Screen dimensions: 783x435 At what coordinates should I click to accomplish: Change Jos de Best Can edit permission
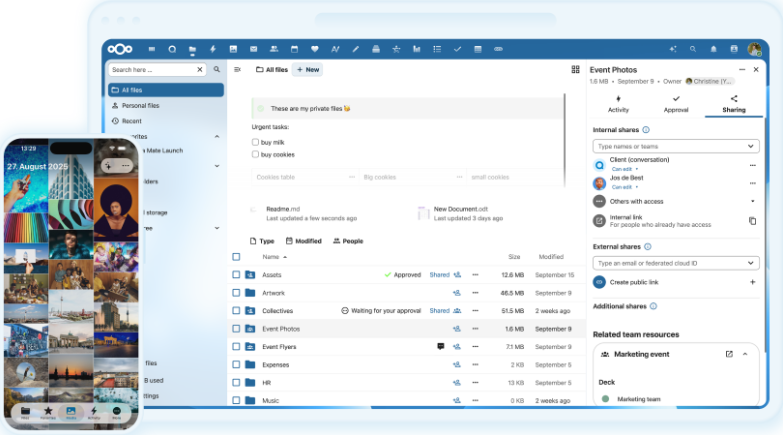[x=625, y=187]
